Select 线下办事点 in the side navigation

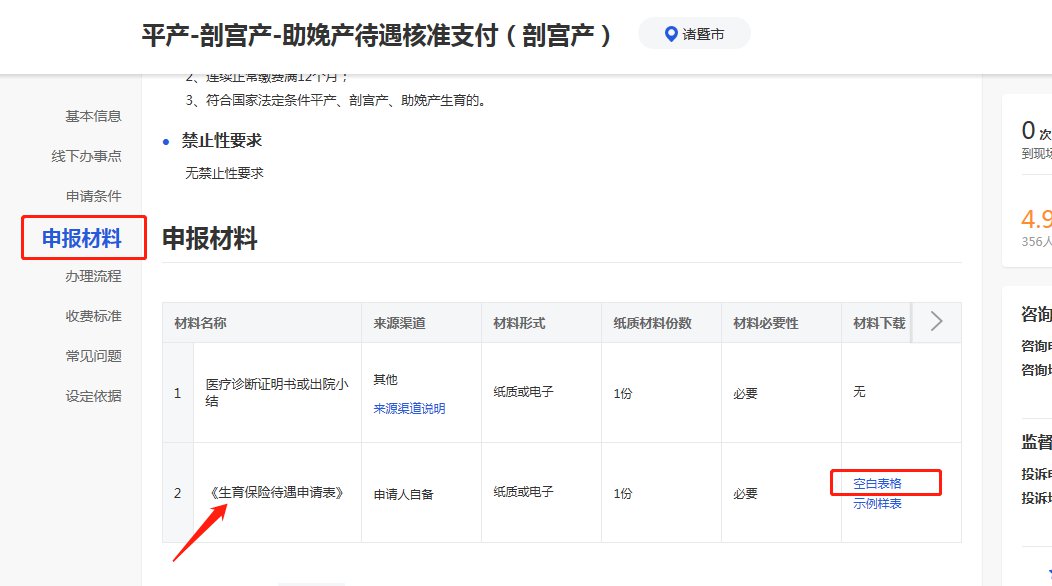pos(86,156)
